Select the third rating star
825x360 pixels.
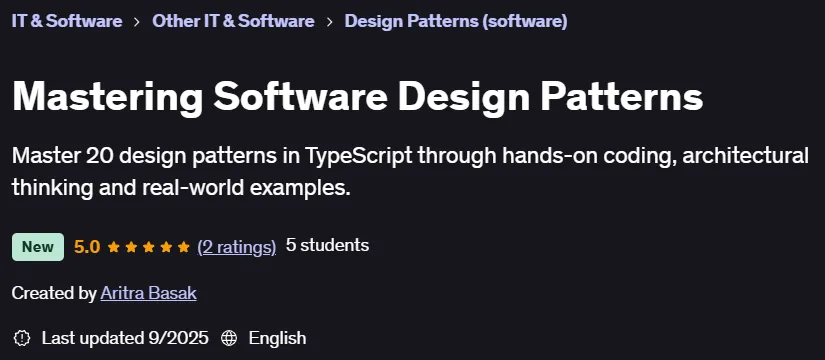tap(148, 247)
